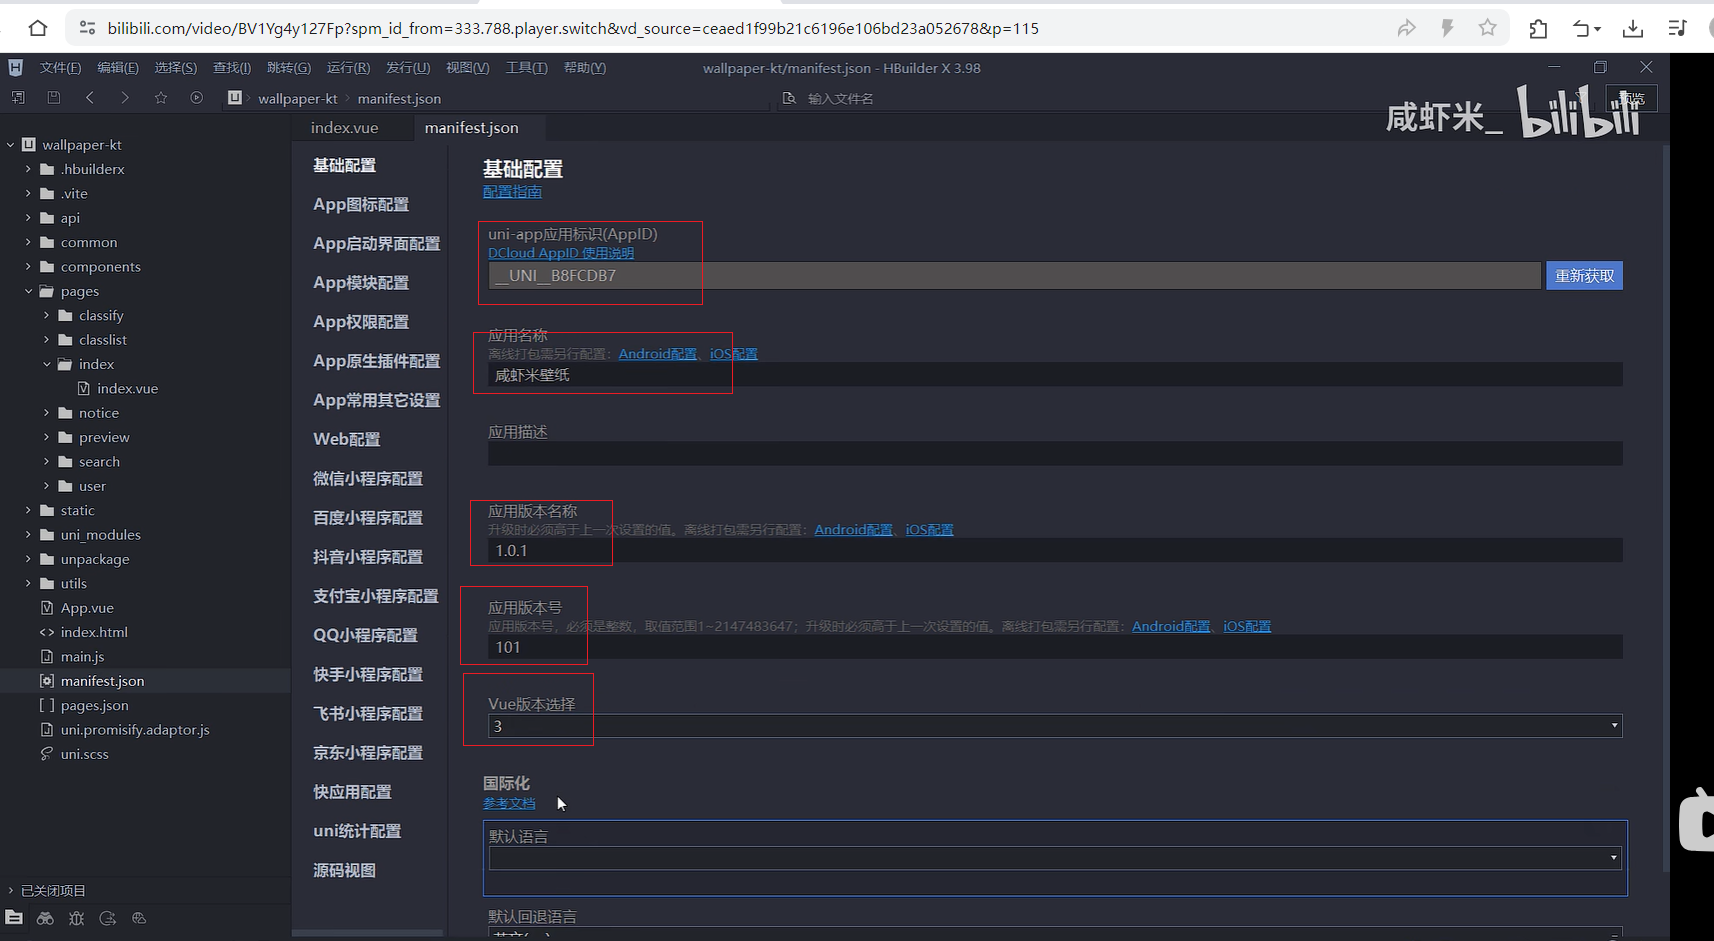Open the App图标配置 section
The height and width of the screenshot is (941, 1714).
click(x=361, y=204)
